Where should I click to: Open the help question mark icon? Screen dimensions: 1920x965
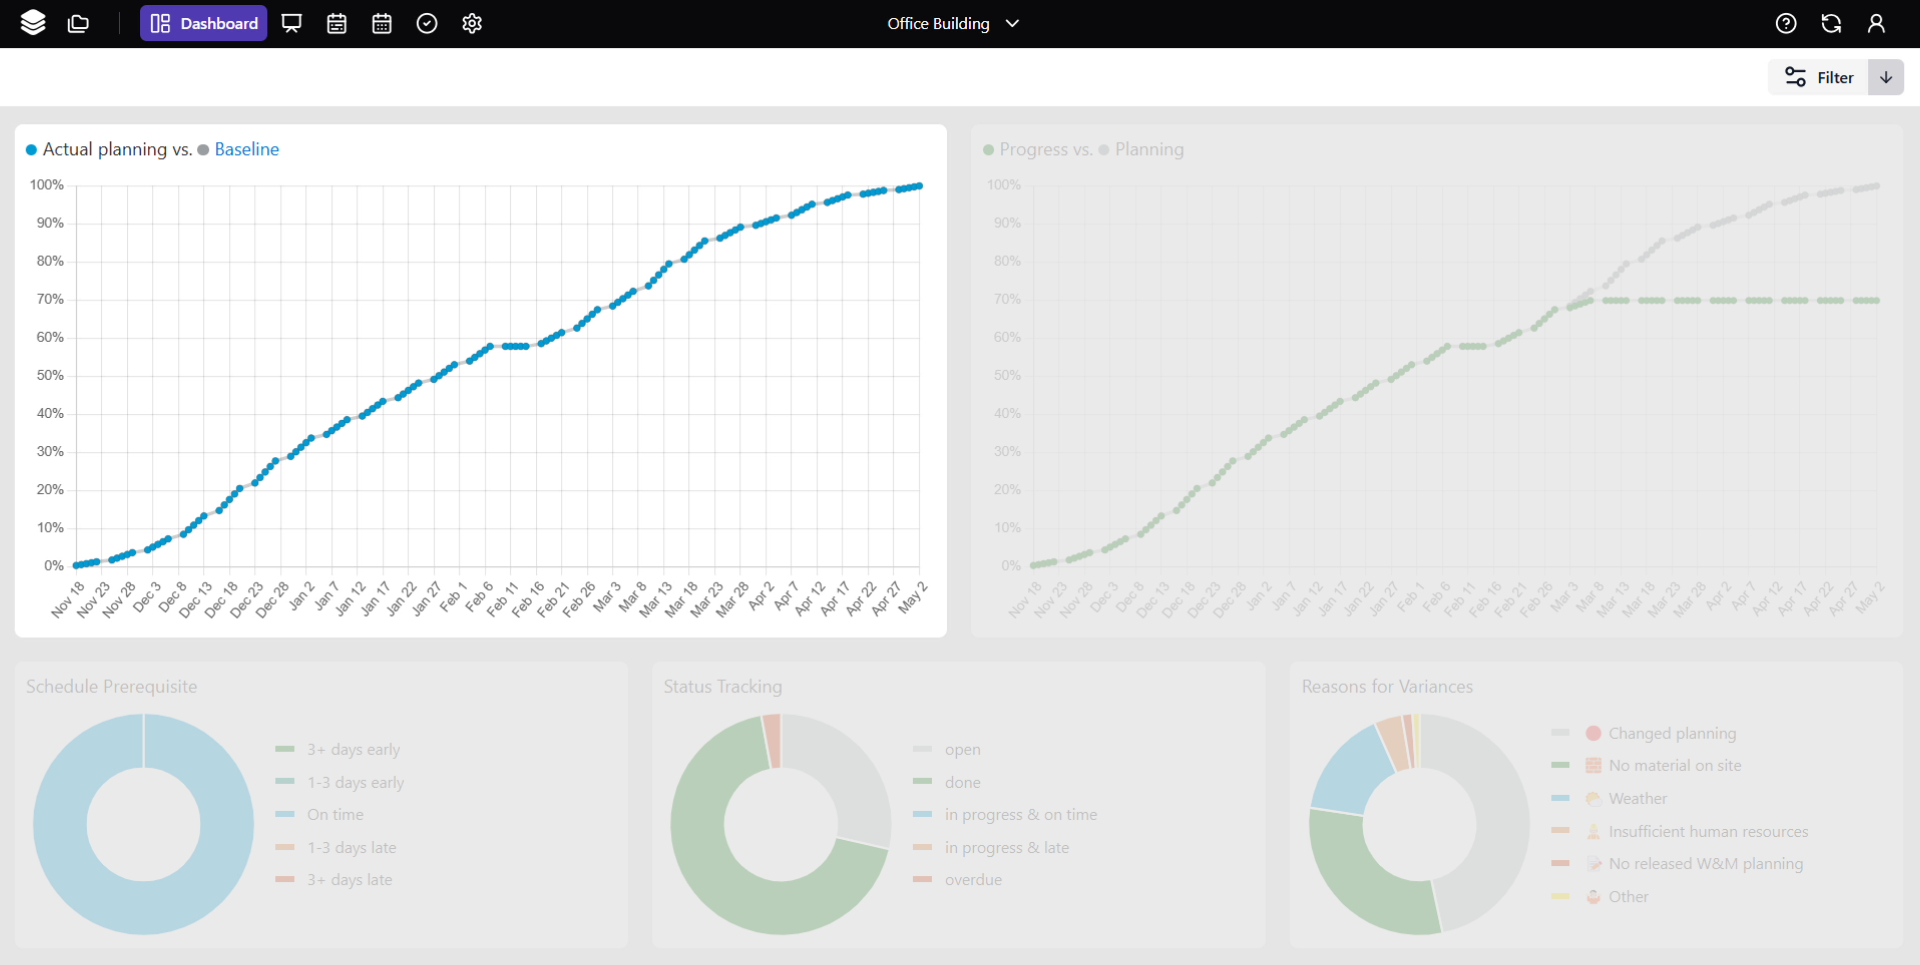pyautogui.click(x=1787, y=23)
